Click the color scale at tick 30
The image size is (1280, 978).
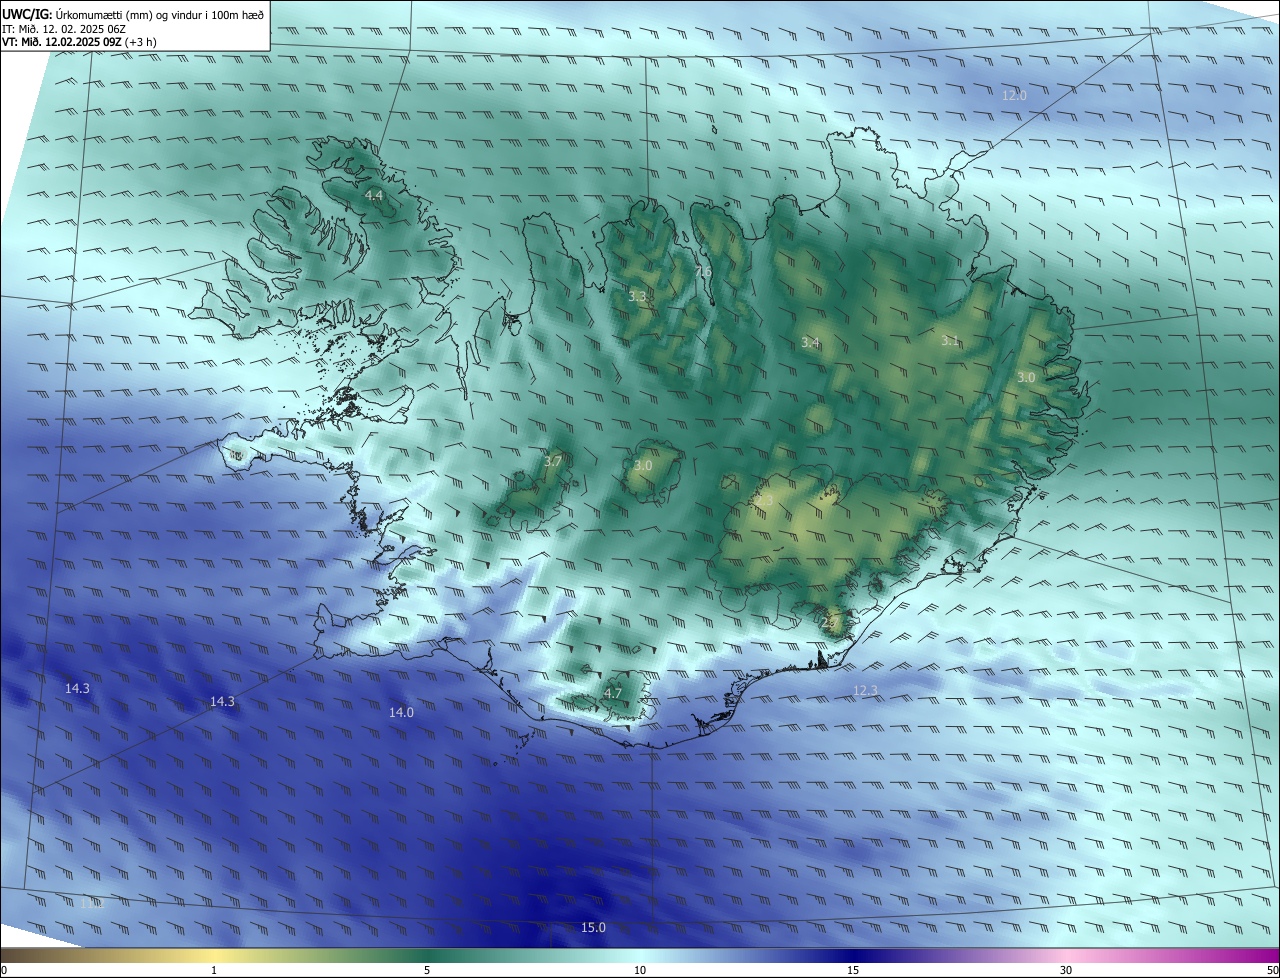tap(1066, 970)
